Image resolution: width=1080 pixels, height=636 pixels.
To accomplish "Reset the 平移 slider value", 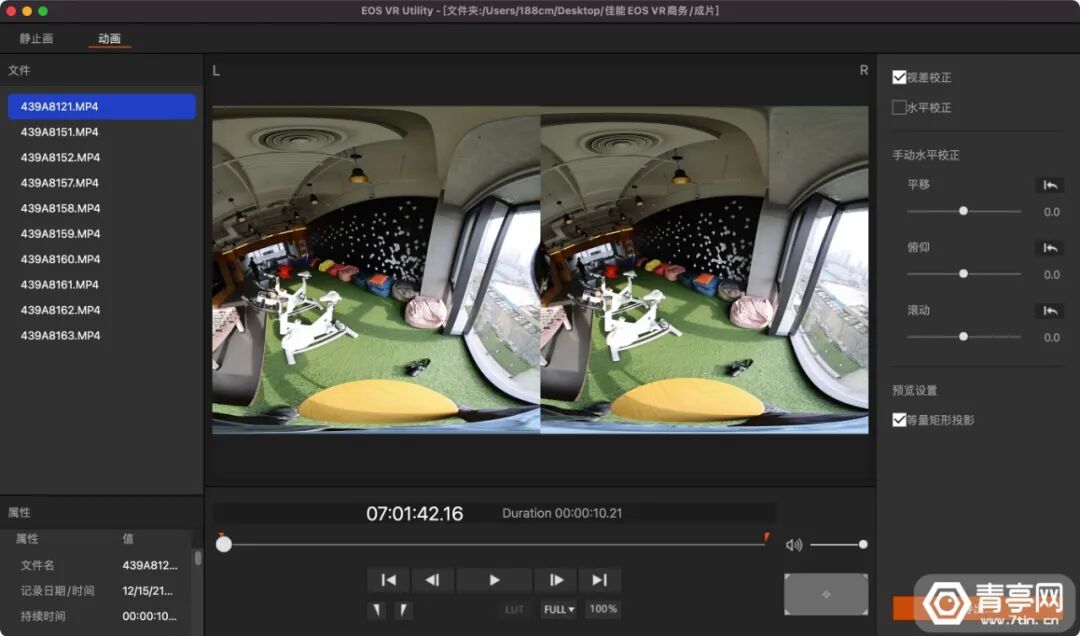I will (x=1050, y=185).
